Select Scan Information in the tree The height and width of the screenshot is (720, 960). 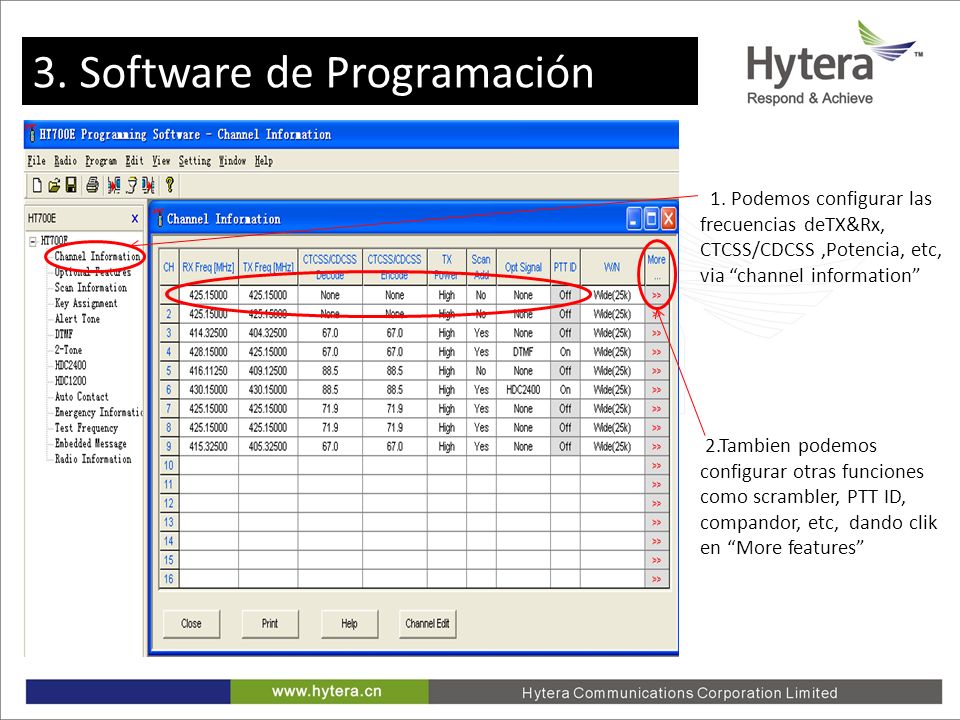91,288
